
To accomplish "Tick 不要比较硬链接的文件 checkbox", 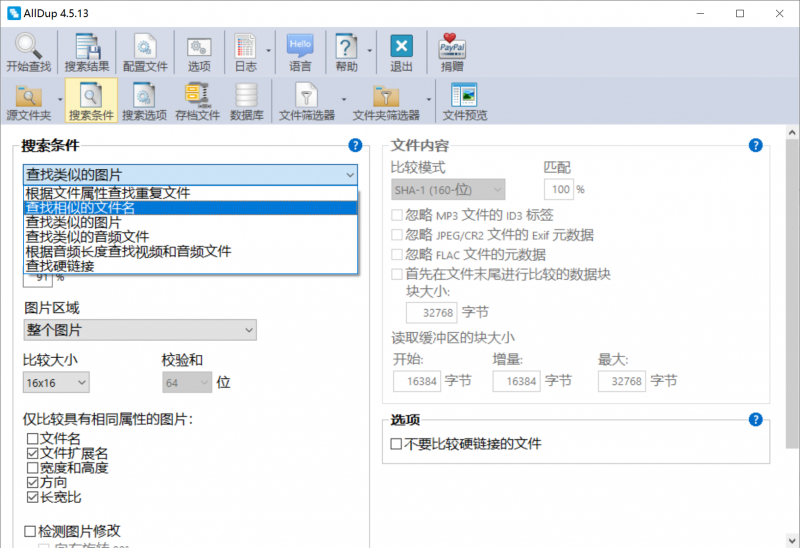I will coord(396,444).
